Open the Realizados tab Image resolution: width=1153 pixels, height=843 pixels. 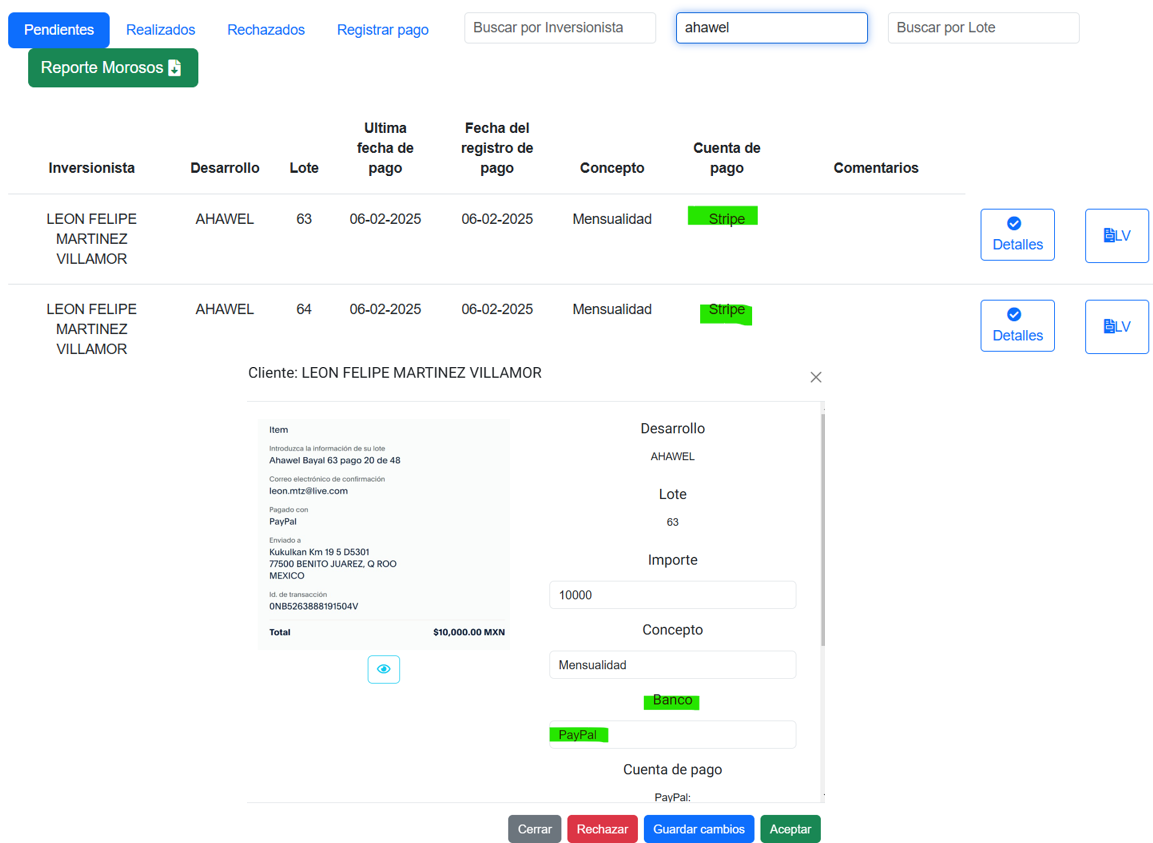(160, 30)
